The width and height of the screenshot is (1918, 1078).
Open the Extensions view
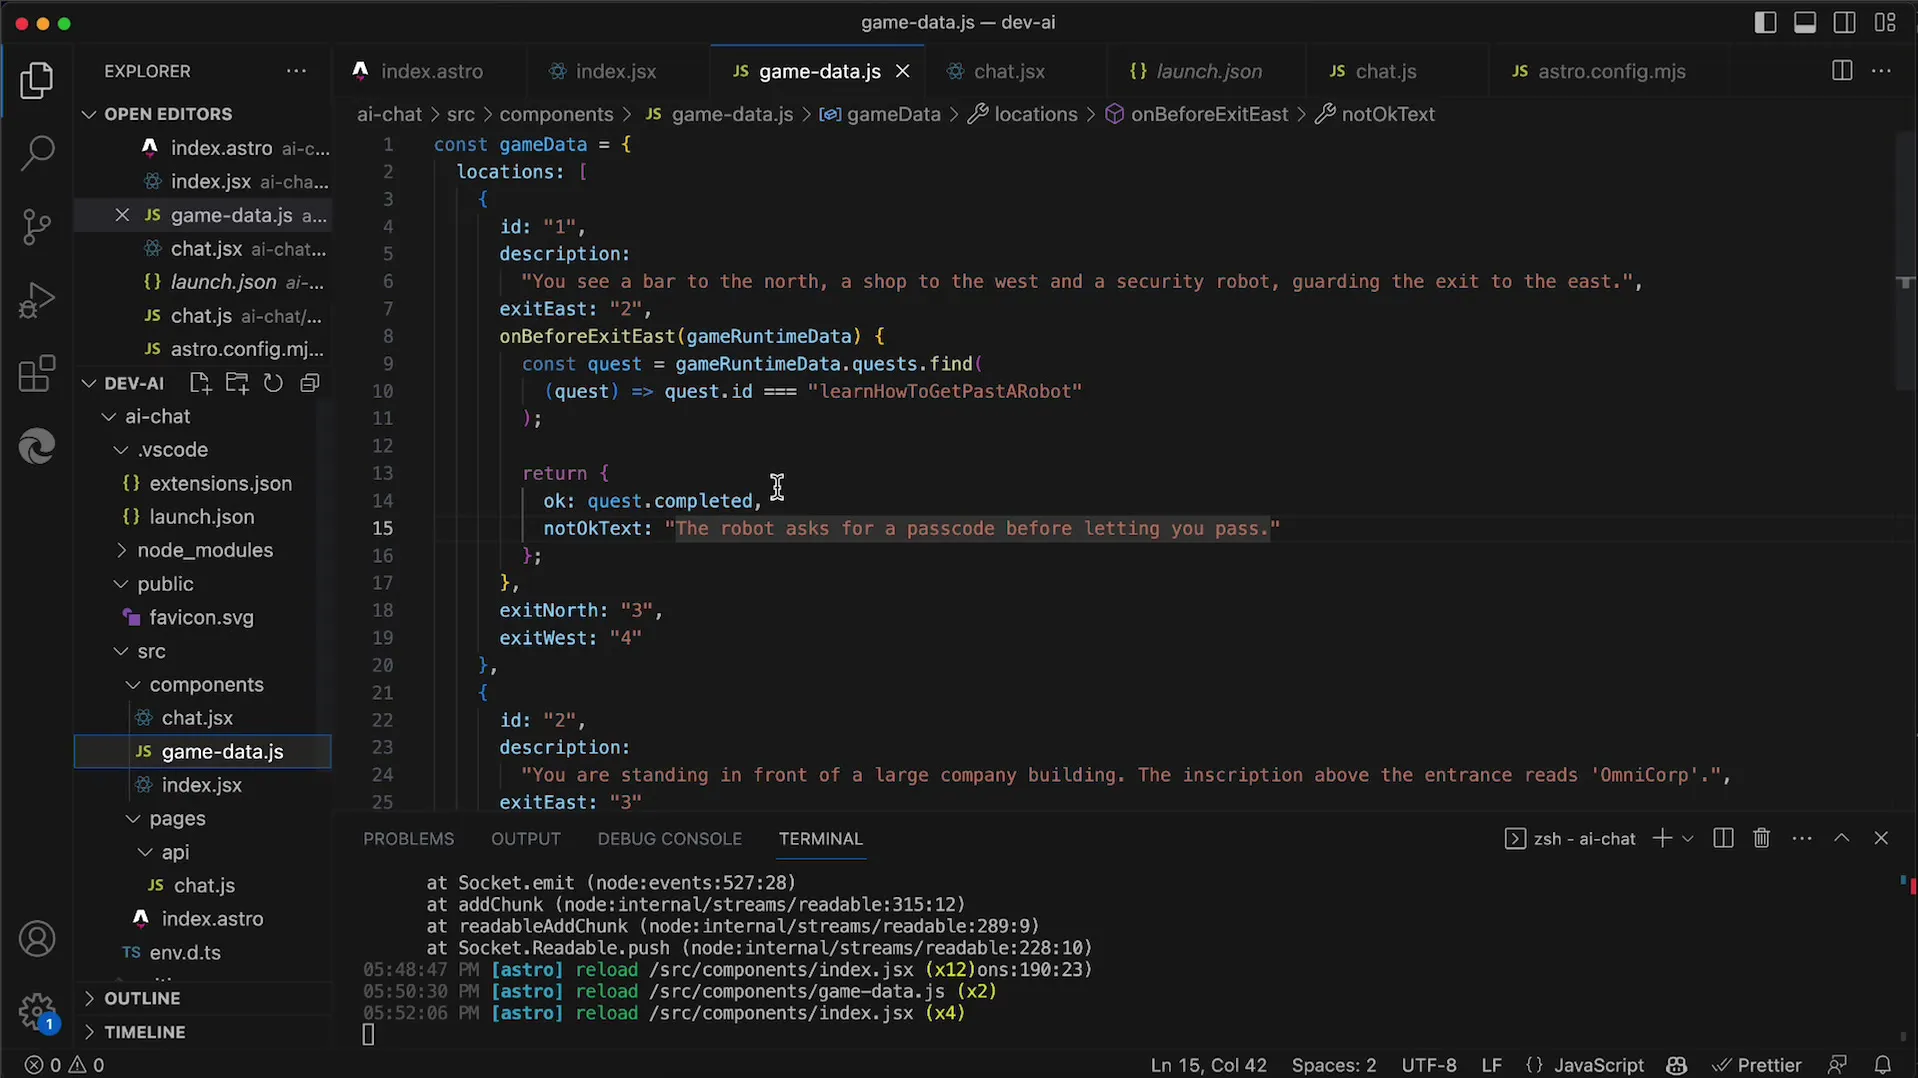(37, 373)
